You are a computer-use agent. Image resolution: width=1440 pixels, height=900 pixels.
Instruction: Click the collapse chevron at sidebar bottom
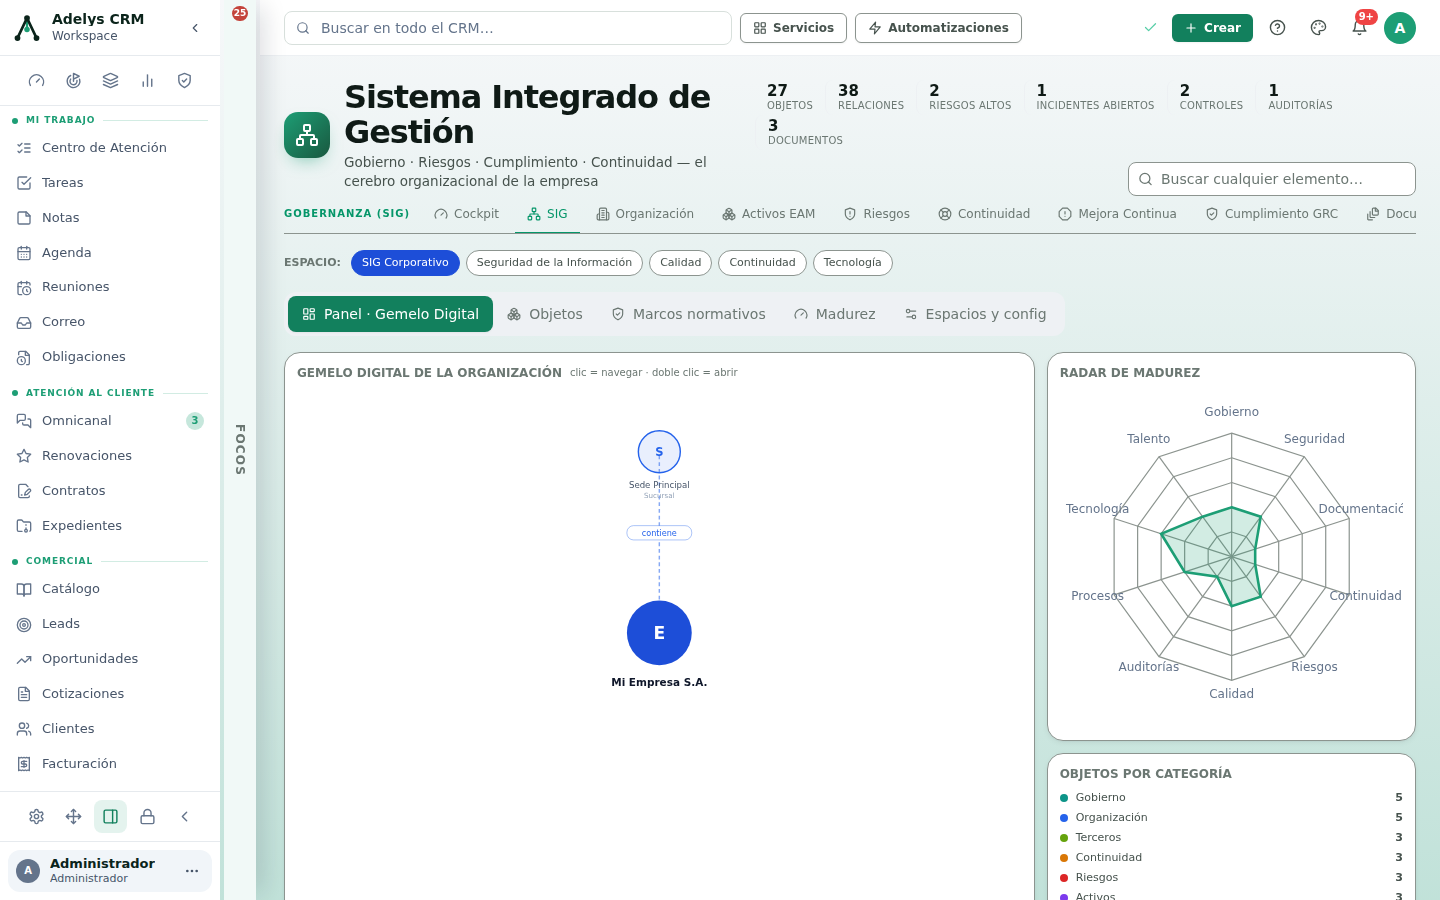pyautogui.click(x=185, y=817)
